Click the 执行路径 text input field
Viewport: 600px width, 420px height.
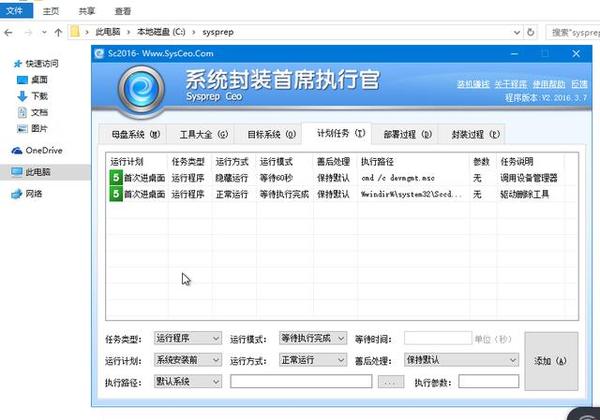(x=301, y=381)
